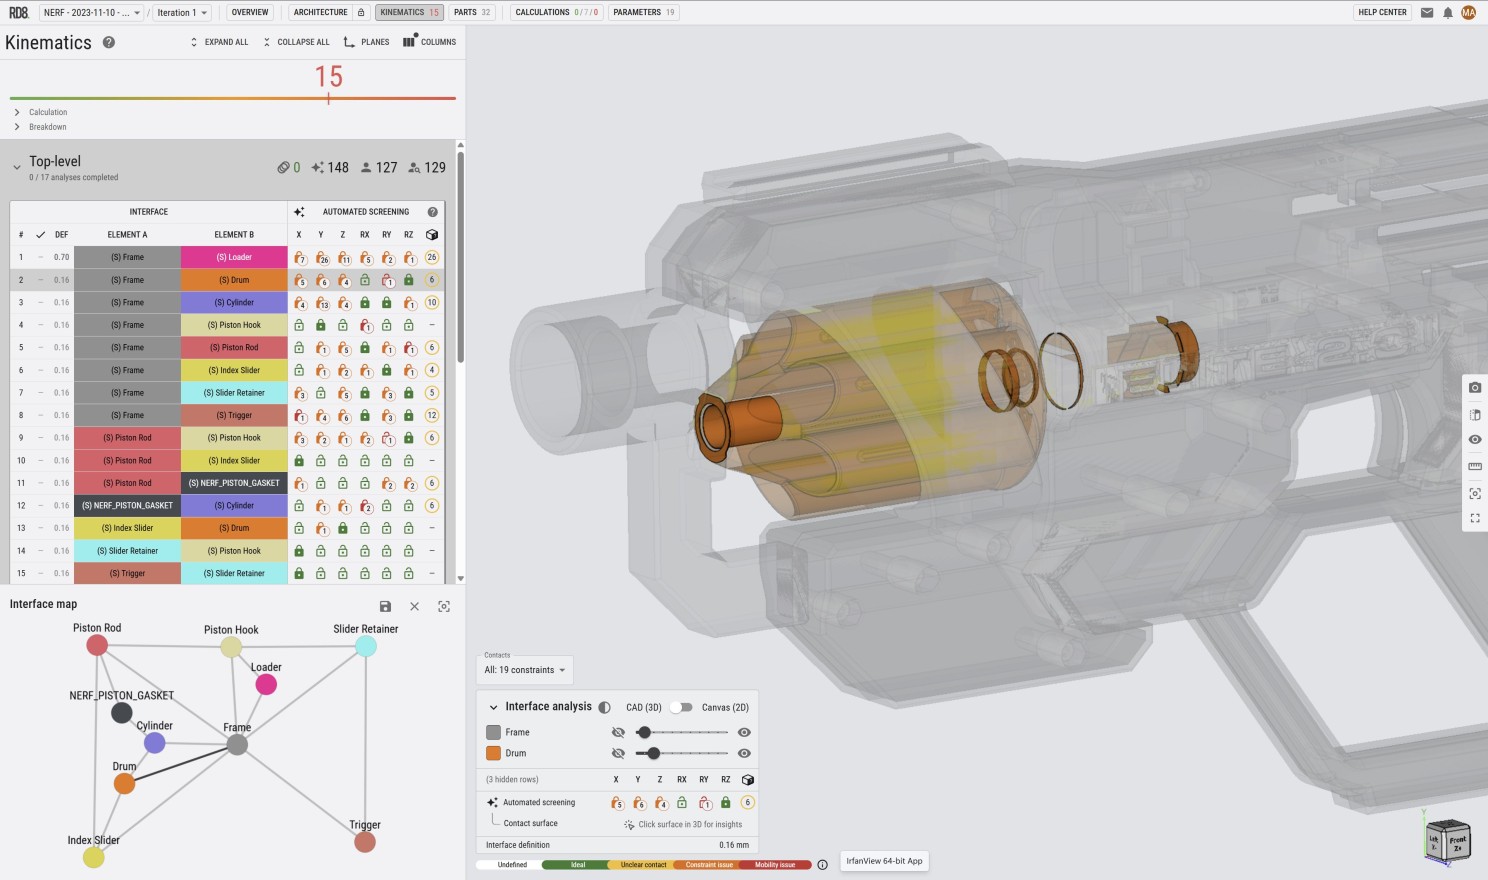The image size is (1488, 880).
Task: Save the Interface map layout
Action: coord(385,606)
